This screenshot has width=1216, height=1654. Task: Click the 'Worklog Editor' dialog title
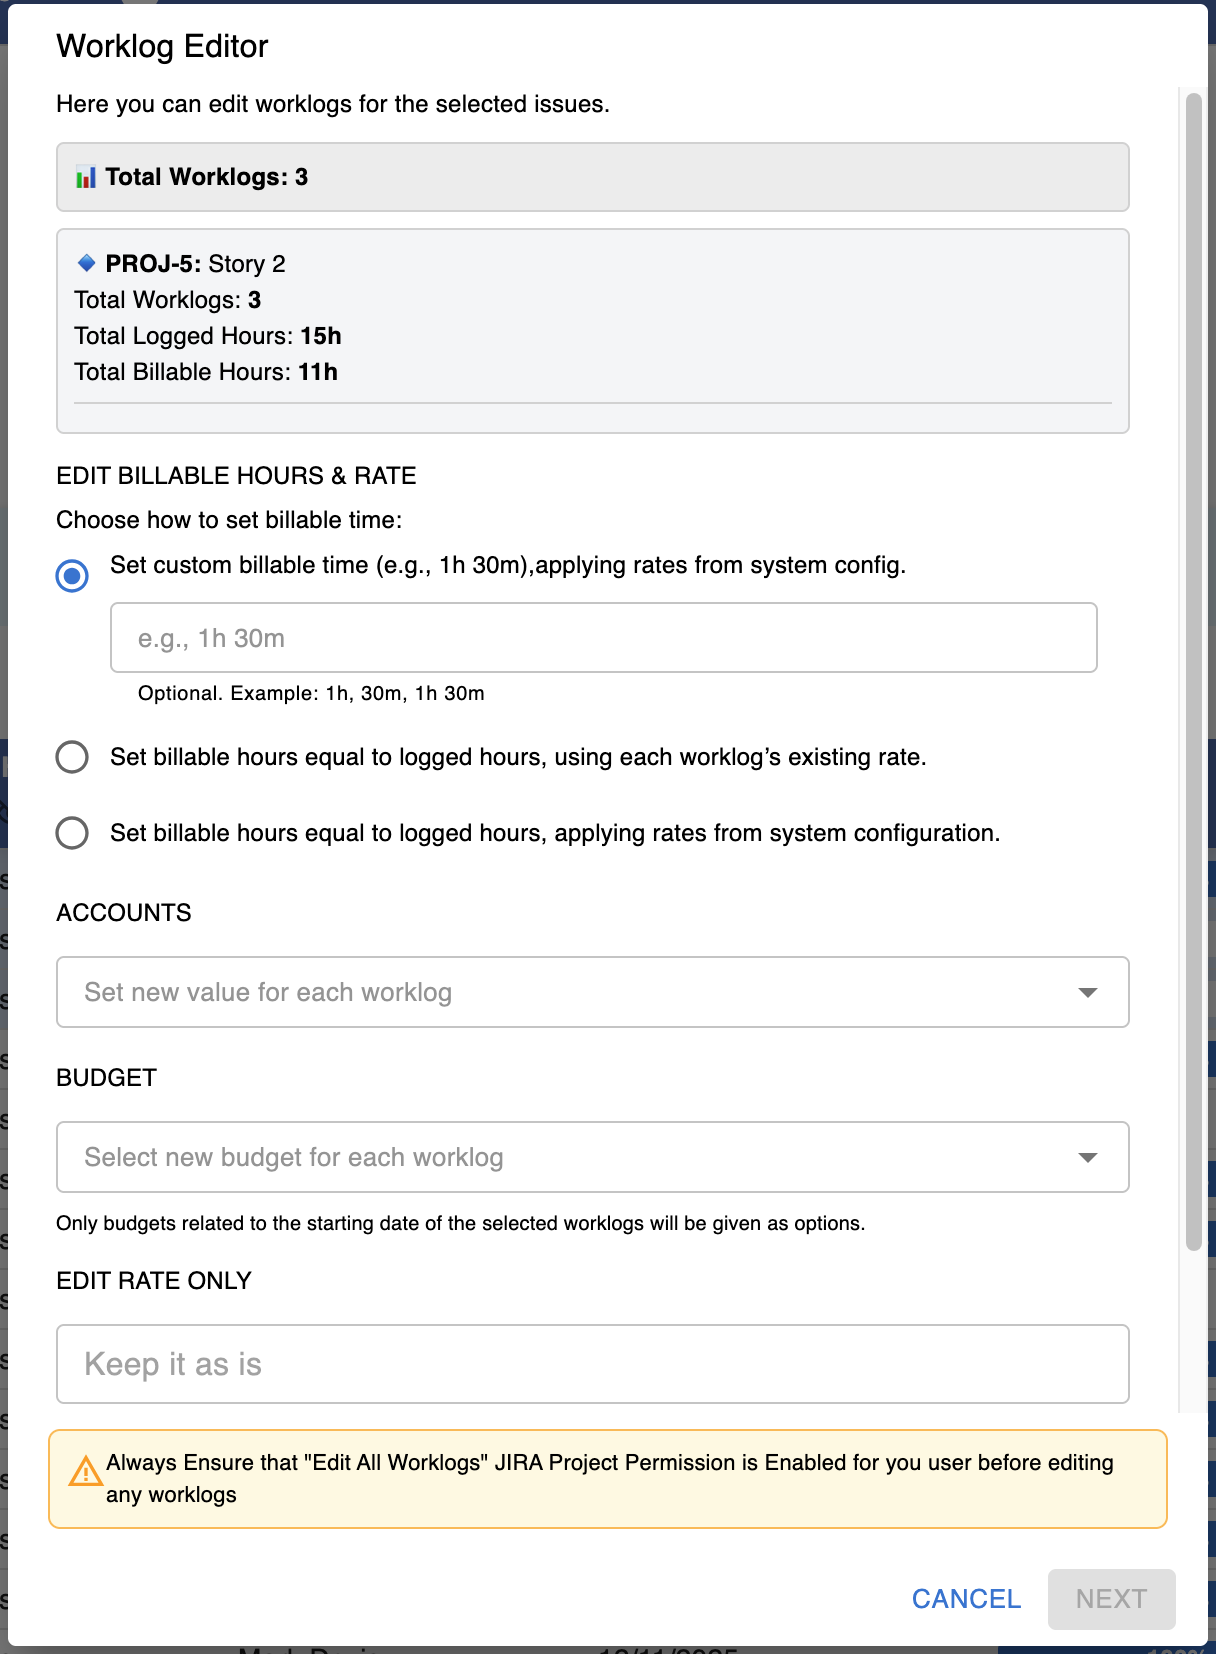pyautogui.click(x=163, y=46)
